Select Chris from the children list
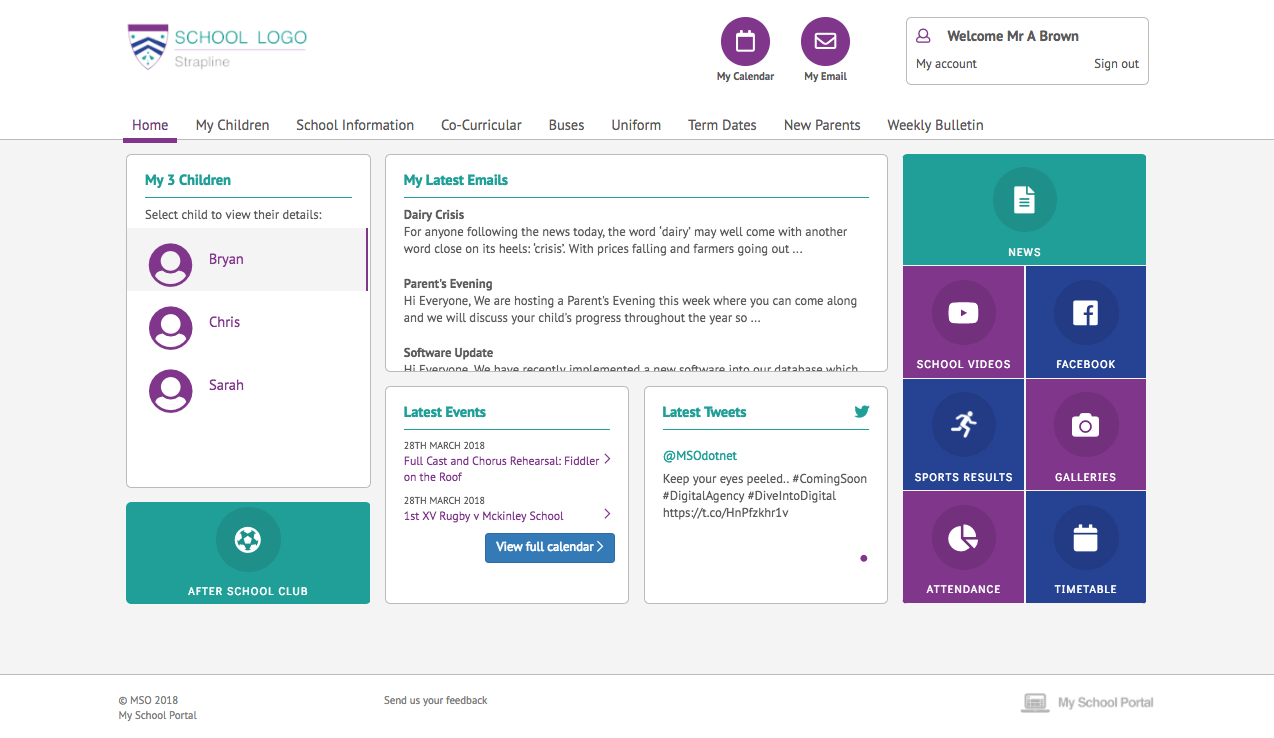Image resolution: width=1274 pixels, height=738 pixels. tap(224, 323)
